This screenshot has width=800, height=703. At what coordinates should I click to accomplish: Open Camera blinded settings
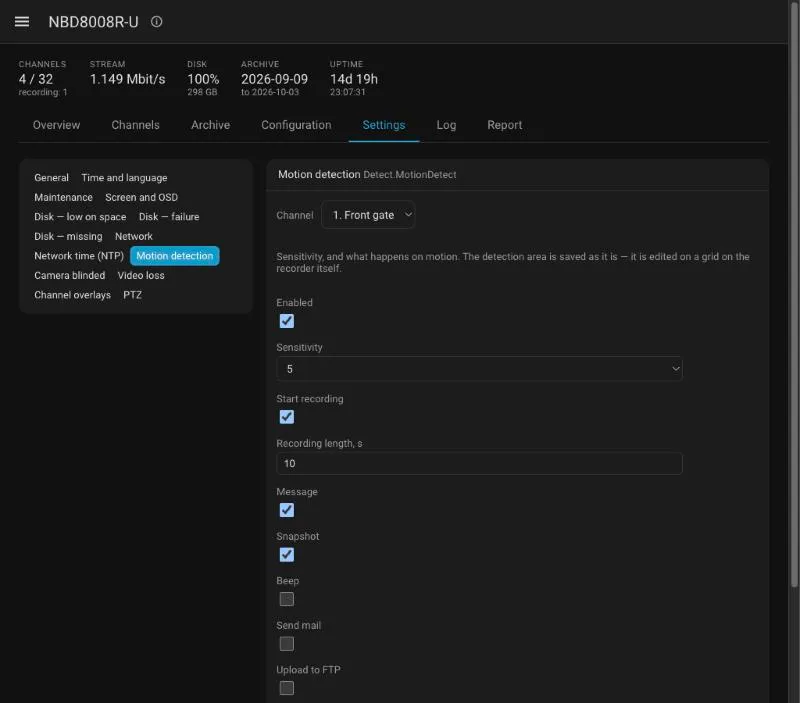click(x=69, y=275)
